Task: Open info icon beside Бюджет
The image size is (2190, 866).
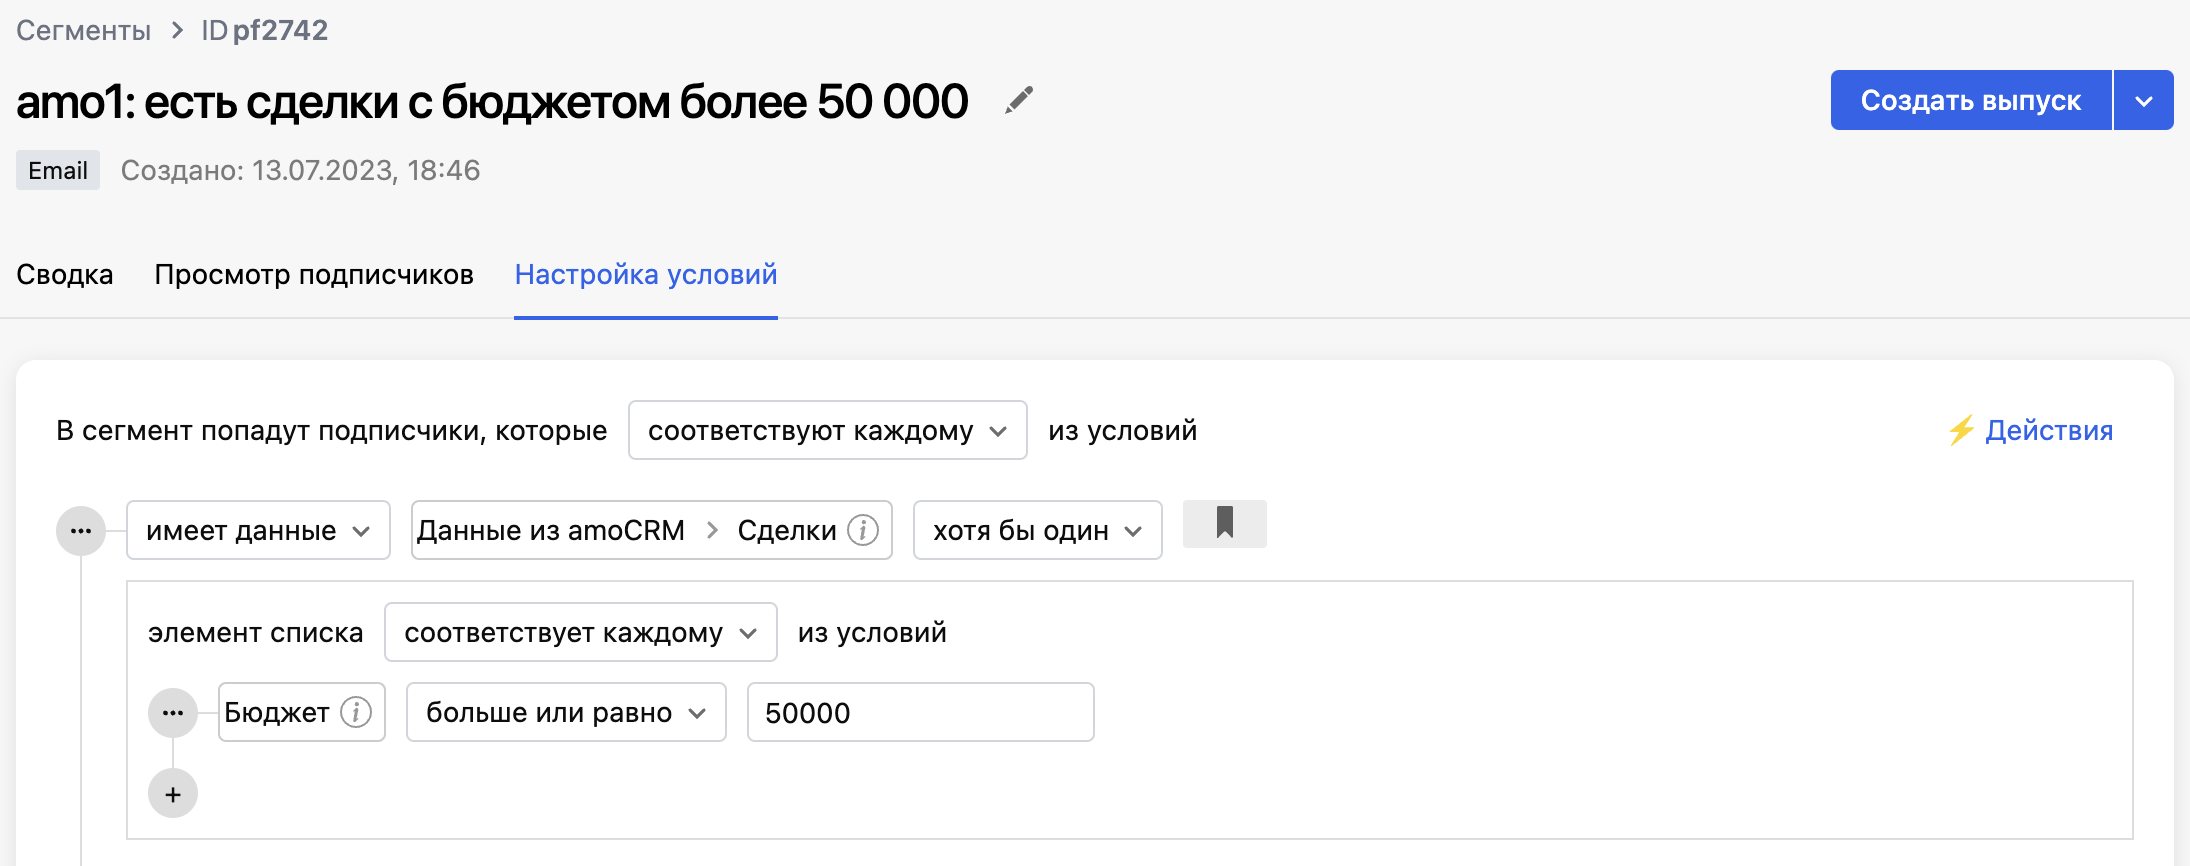Action: click(x=356, y=712)
